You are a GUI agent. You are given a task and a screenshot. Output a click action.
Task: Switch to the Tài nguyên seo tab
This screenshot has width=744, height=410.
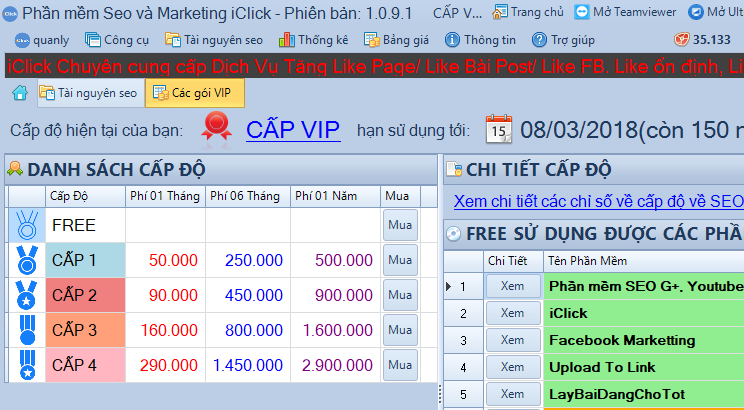pyautogui.click(x=91, y=93)
